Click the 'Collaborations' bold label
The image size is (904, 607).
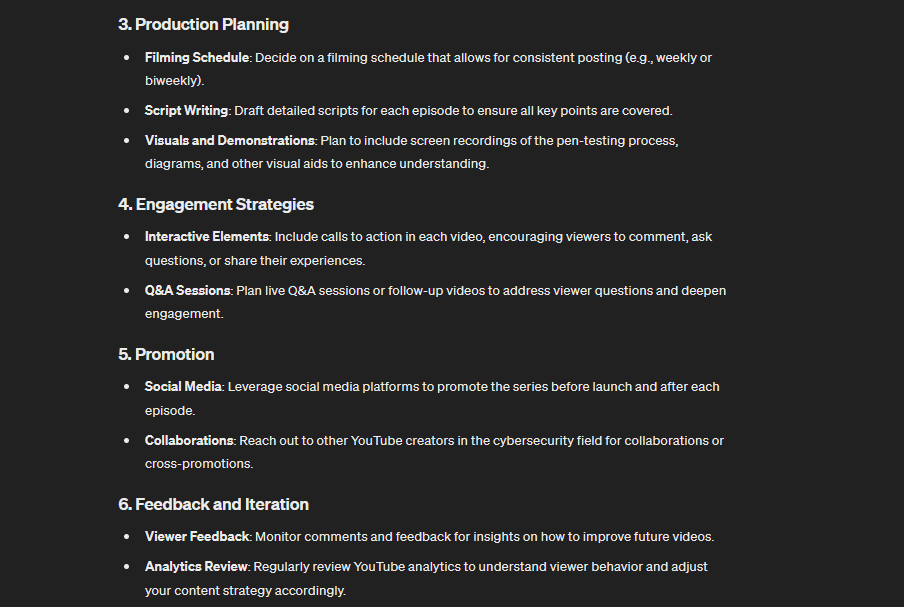coord(189,440)
